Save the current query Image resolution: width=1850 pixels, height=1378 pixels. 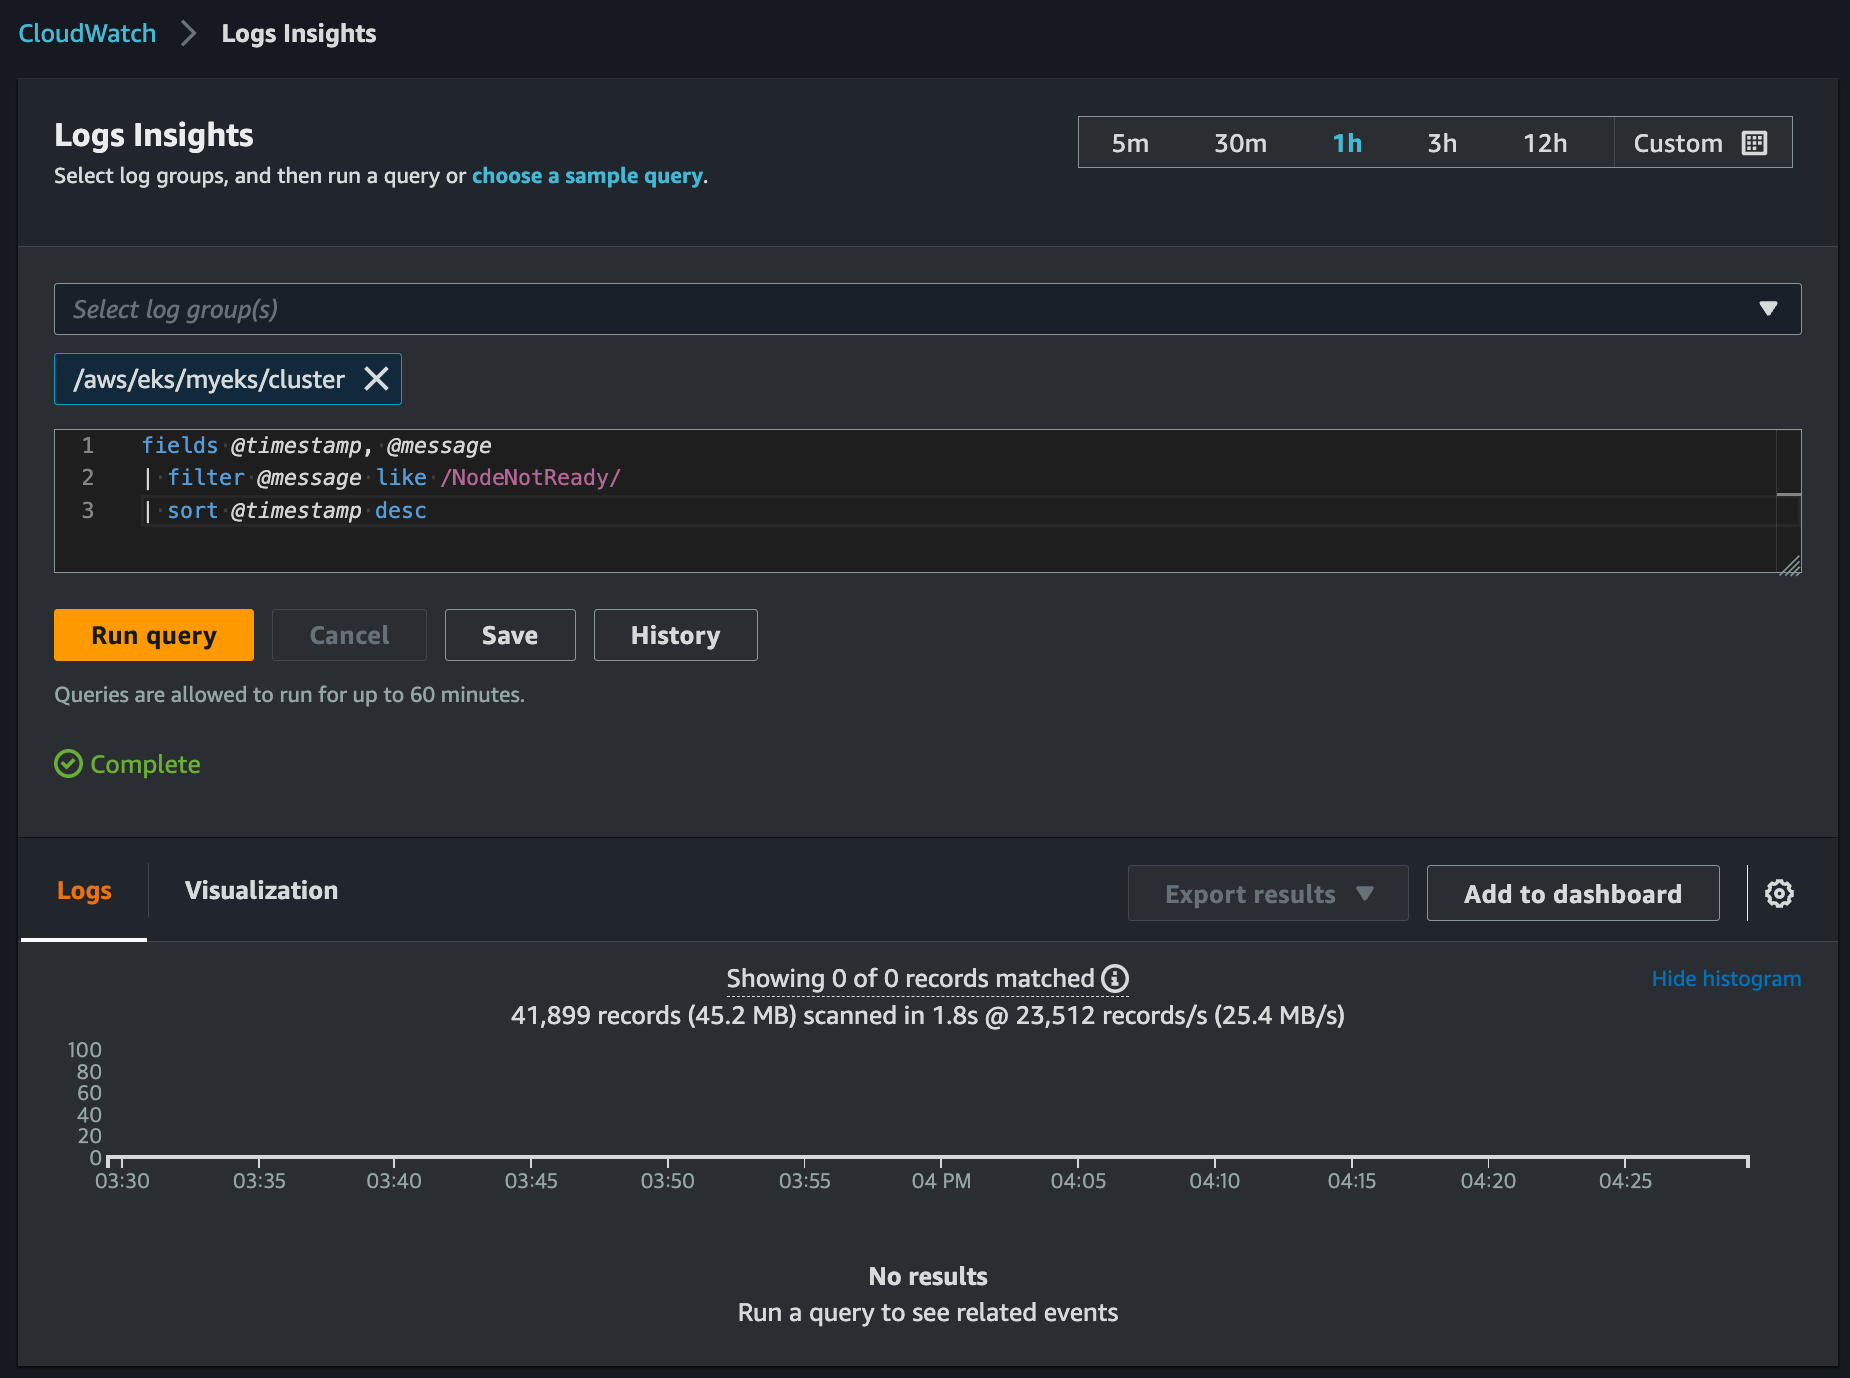click(x=510, y=635)
